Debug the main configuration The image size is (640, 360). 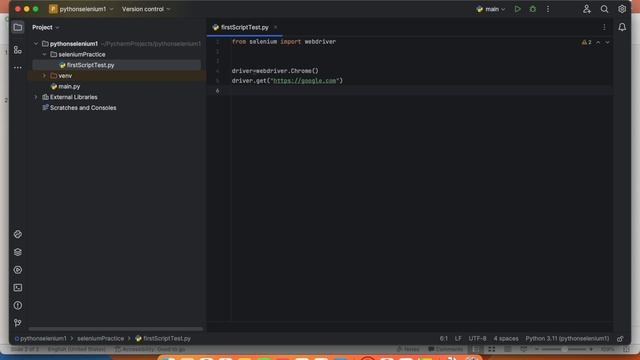[533, 9]
